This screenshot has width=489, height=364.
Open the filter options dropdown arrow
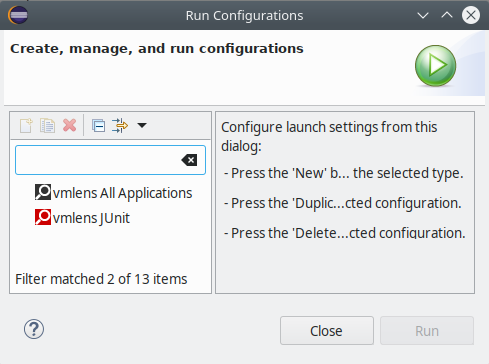[x=142, y=125]
